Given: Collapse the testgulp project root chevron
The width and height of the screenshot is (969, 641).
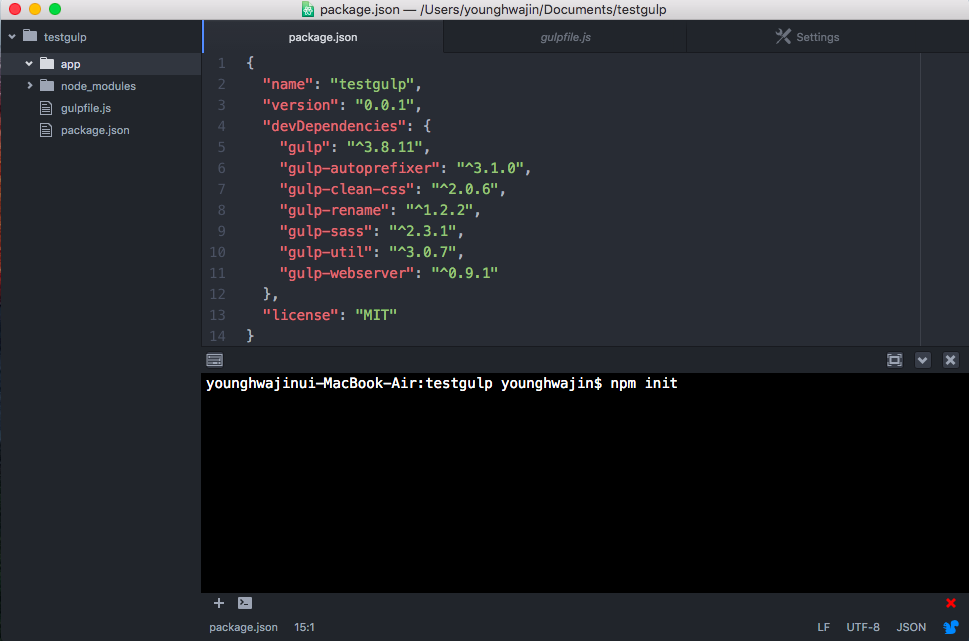Looking at the screenshot, I should click(x=12, y=36).
